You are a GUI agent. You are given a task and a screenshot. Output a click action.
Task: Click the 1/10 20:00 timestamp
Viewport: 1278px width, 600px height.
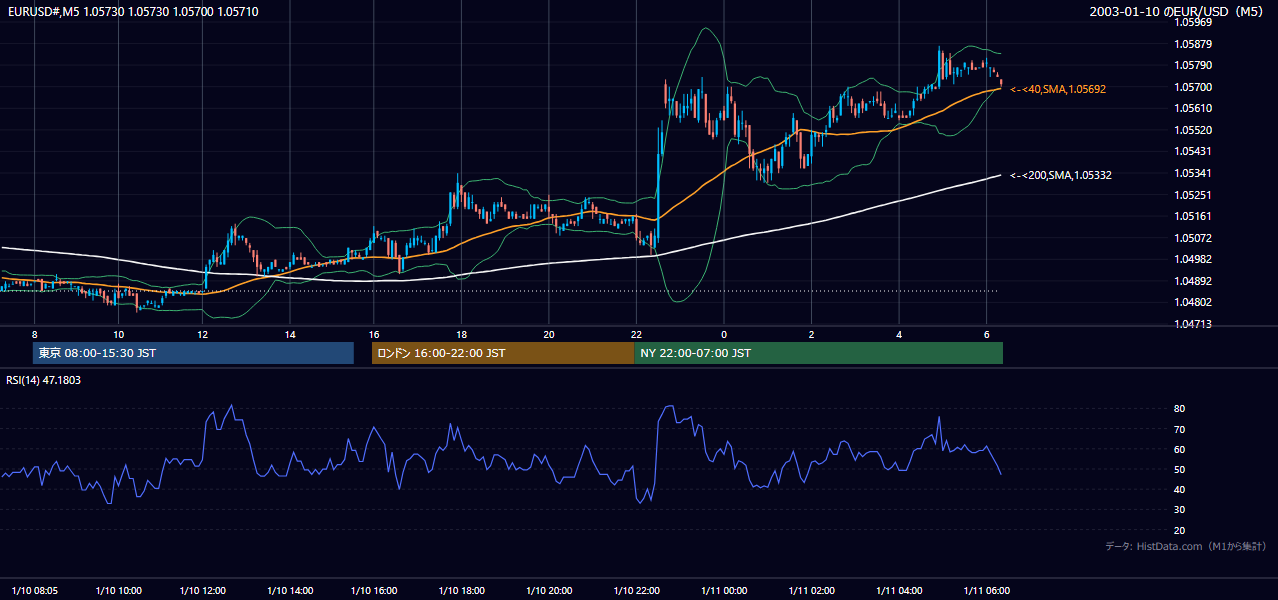click(x=550, y=590)
